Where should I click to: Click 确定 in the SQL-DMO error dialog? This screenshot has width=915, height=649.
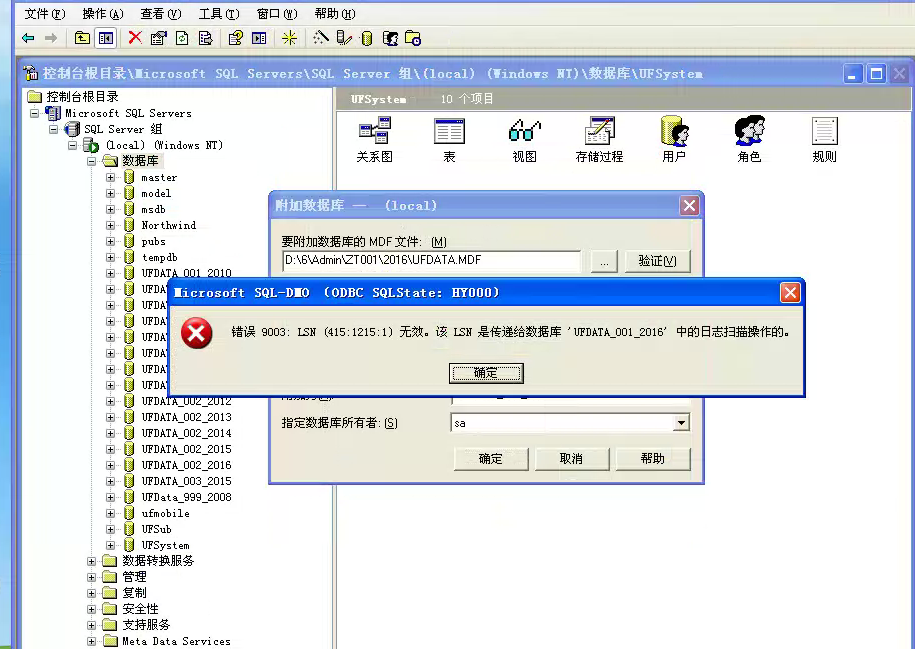click(486, 373)
